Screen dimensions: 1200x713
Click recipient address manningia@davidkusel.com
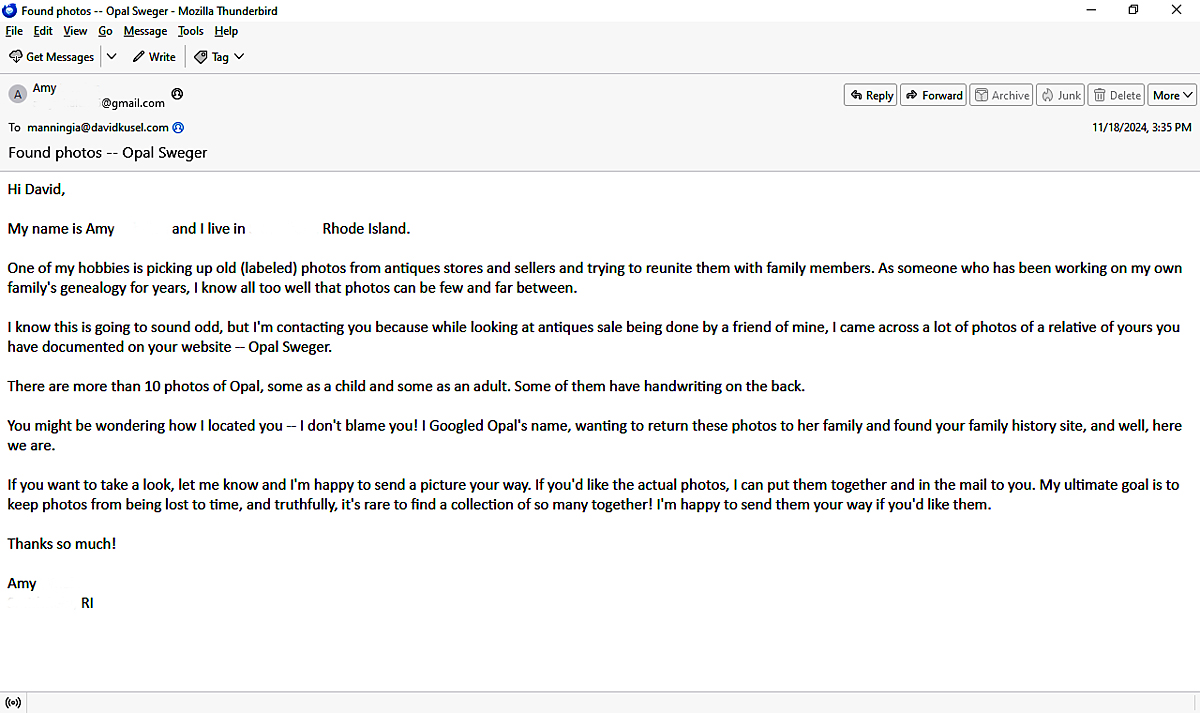96,128
